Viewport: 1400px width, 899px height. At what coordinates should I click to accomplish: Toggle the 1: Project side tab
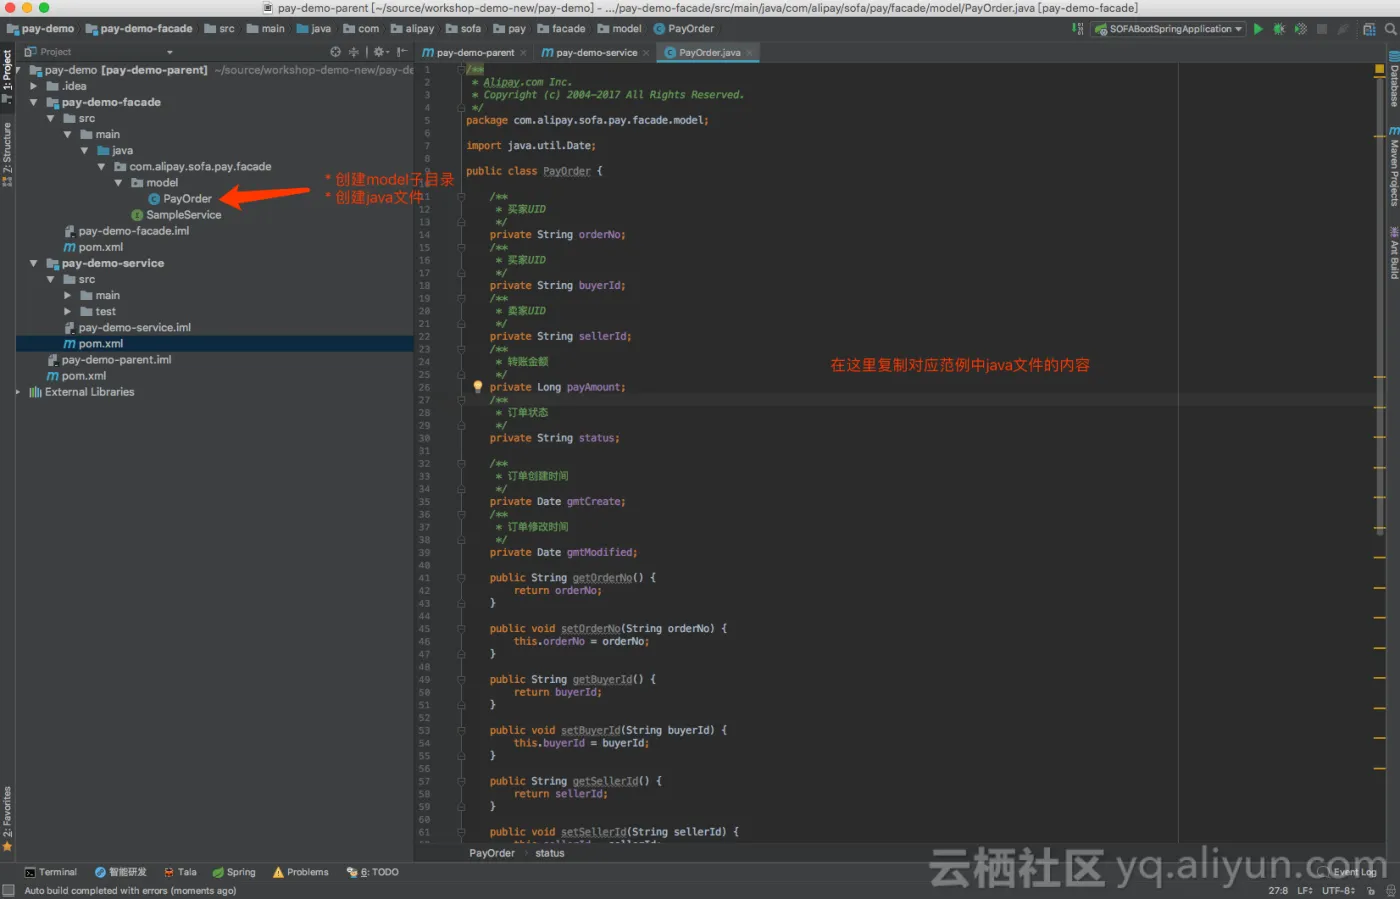click(x=7, y=77)
